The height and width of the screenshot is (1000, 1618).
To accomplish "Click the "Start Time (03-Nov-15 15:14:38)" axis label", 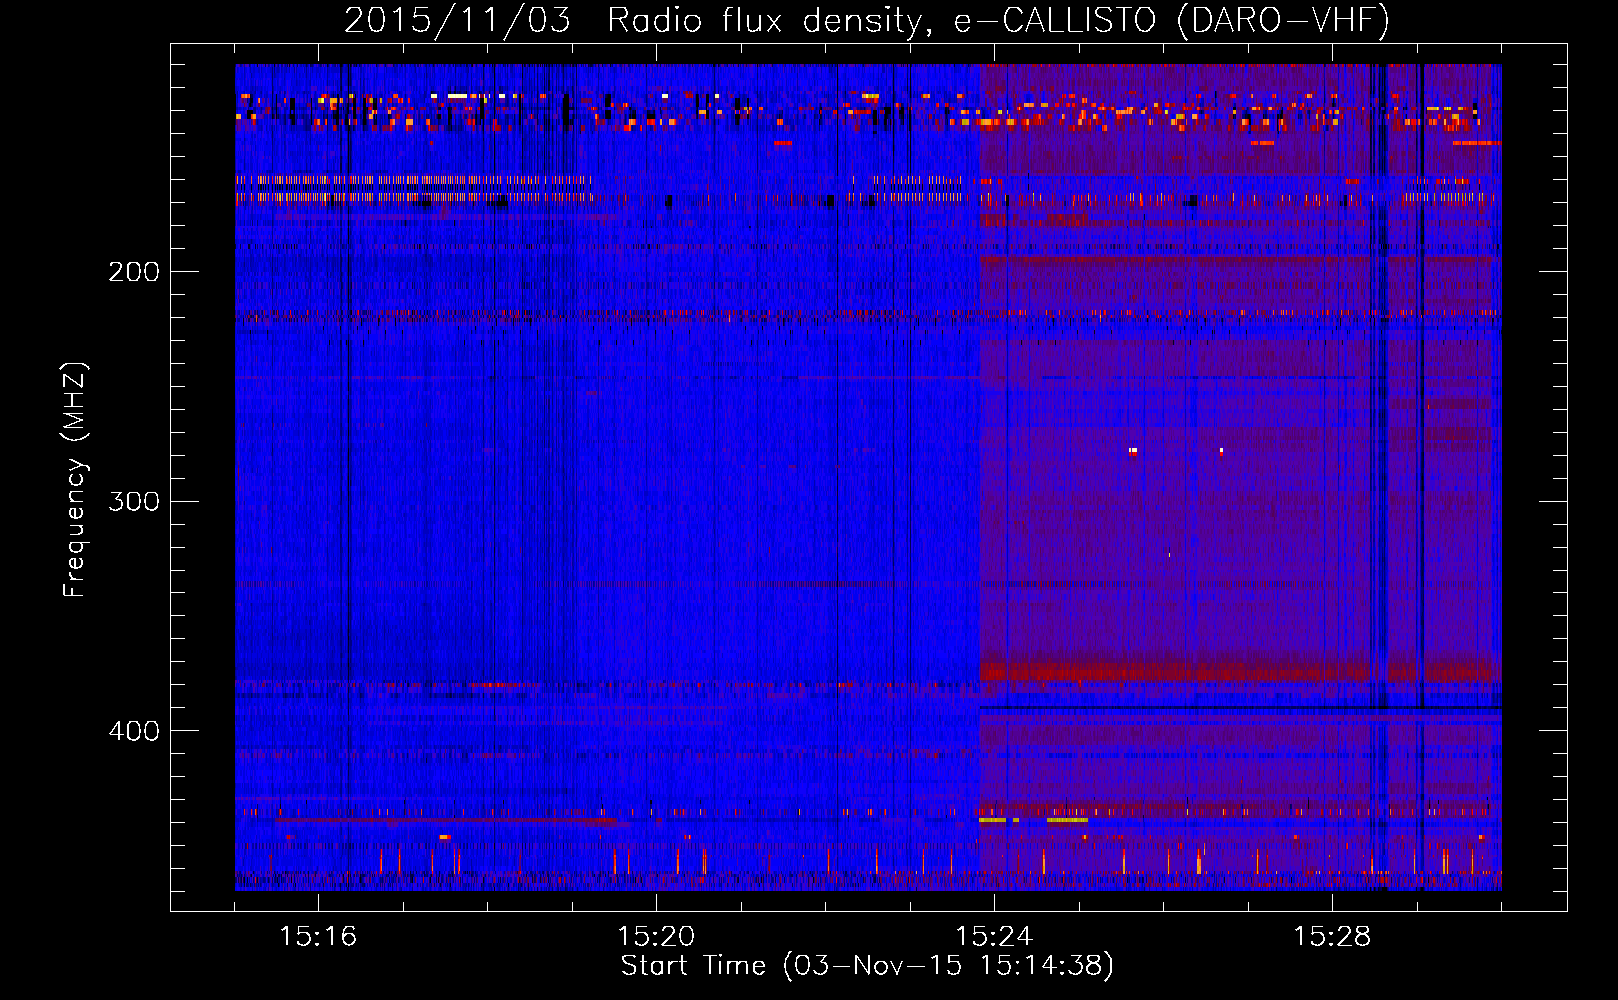I will pyautogui.click(x=867, y=966).
